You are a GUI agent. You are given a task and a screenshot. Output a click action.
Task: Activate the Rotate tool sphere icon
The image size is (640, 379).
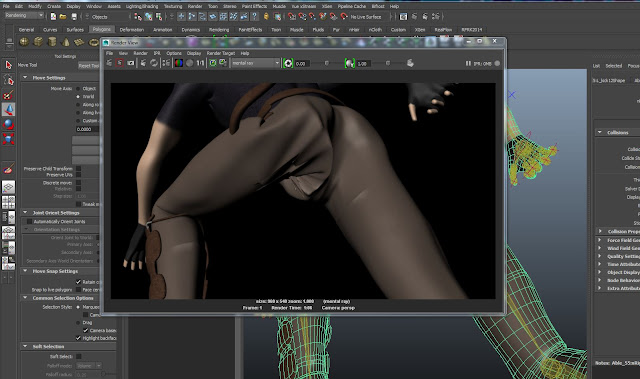(x=8, y=124)
